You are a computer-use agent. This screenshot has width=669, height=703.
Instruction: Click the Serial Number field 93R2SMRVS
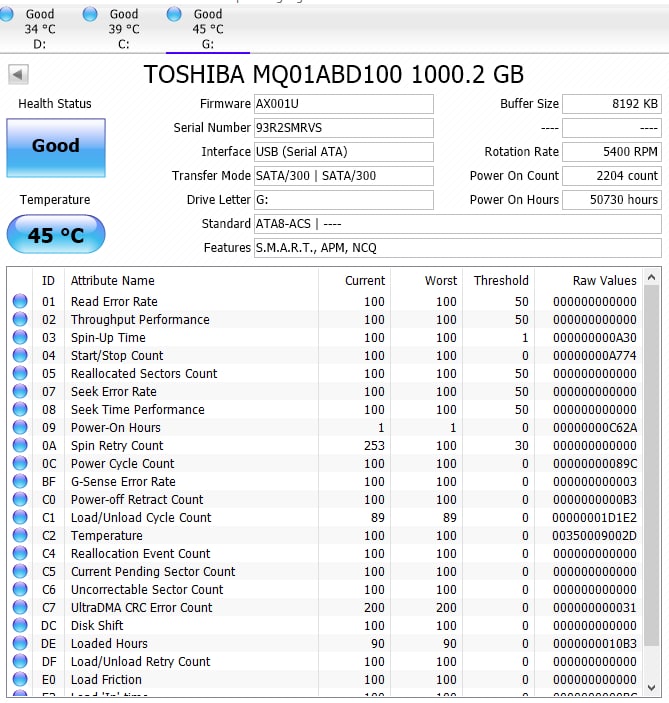click(x=343, y=128)
